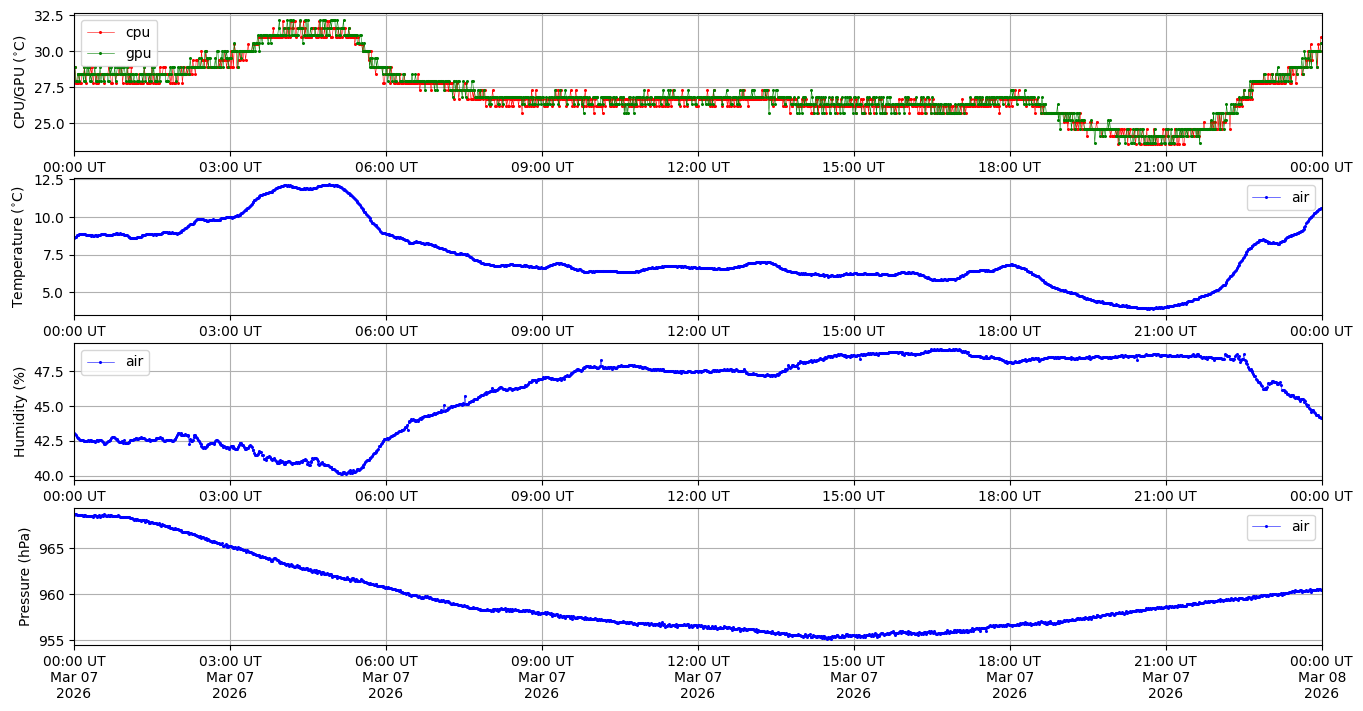
Task: Click the CPU/GPU (°C) y-axis label
Action: click(19, 82)
